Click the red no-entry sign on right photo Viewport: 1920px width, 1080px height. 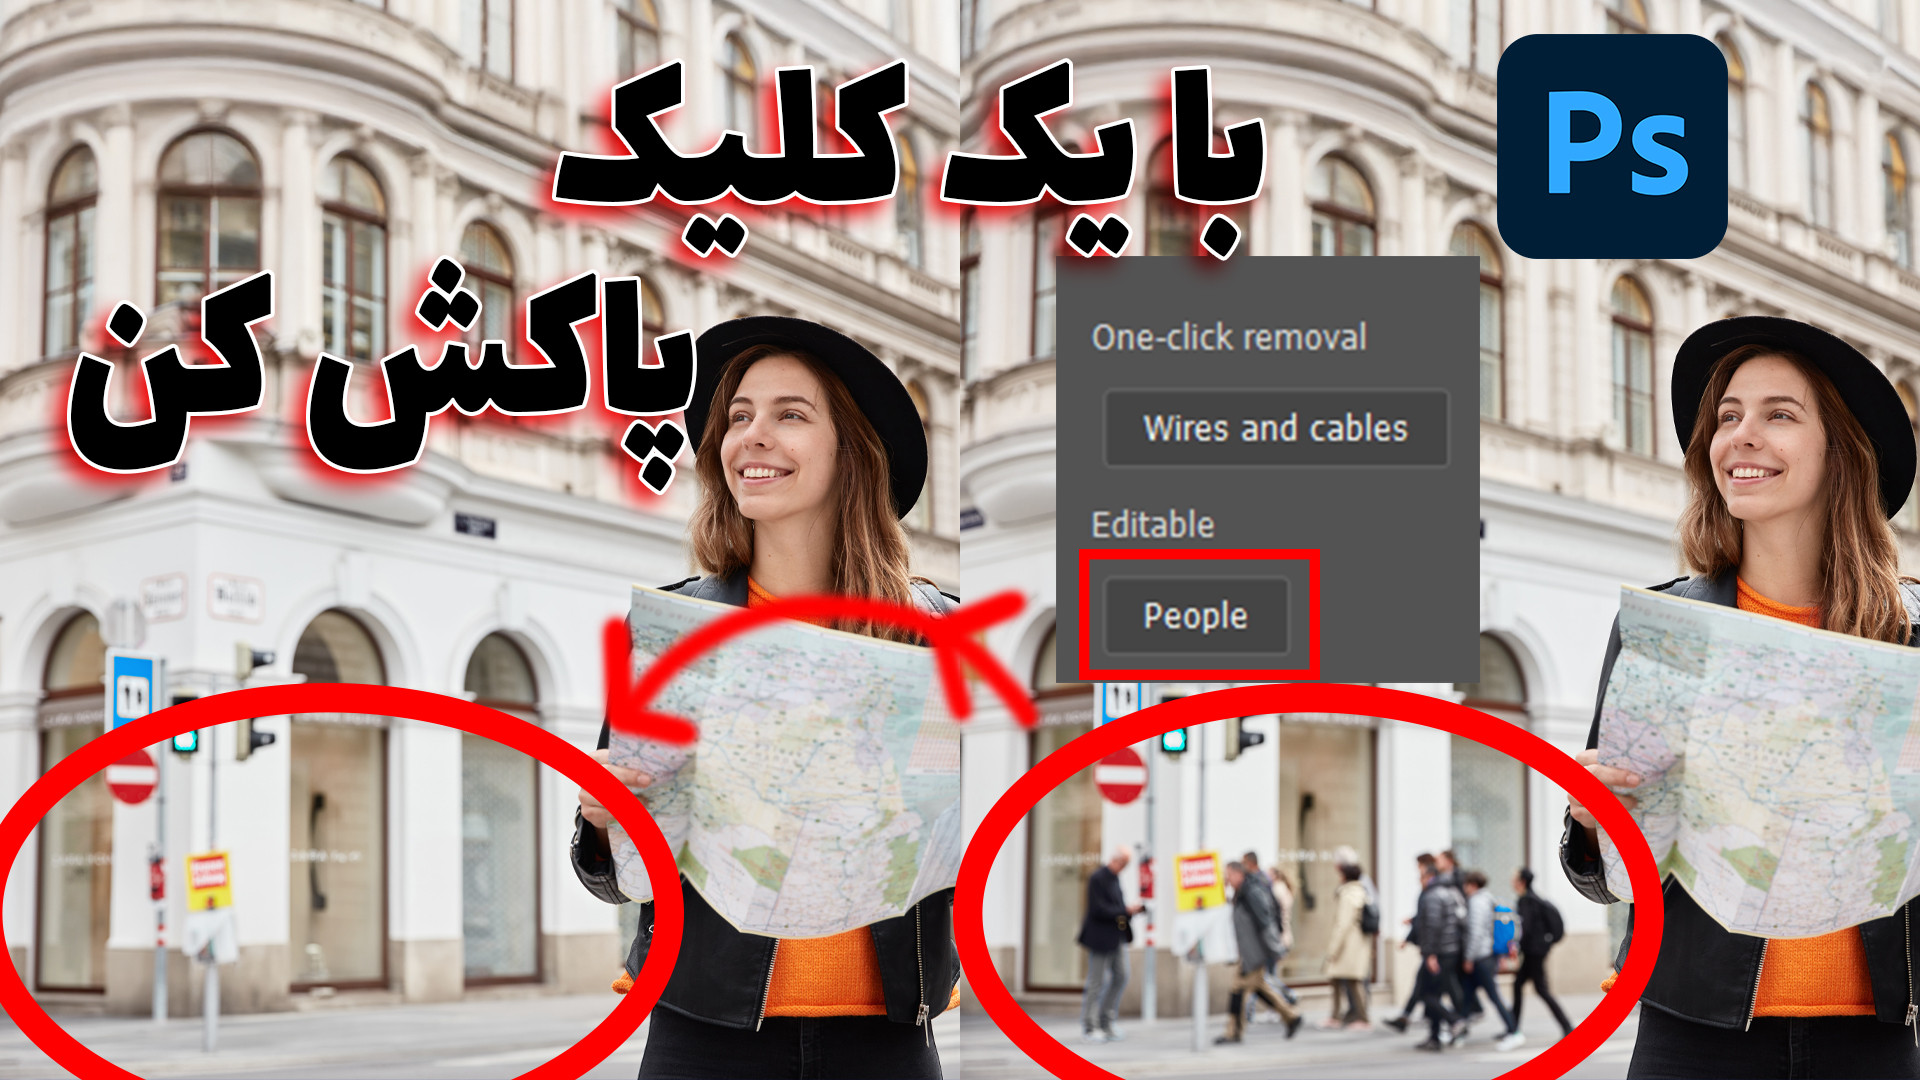click(x=1120, y=776)
